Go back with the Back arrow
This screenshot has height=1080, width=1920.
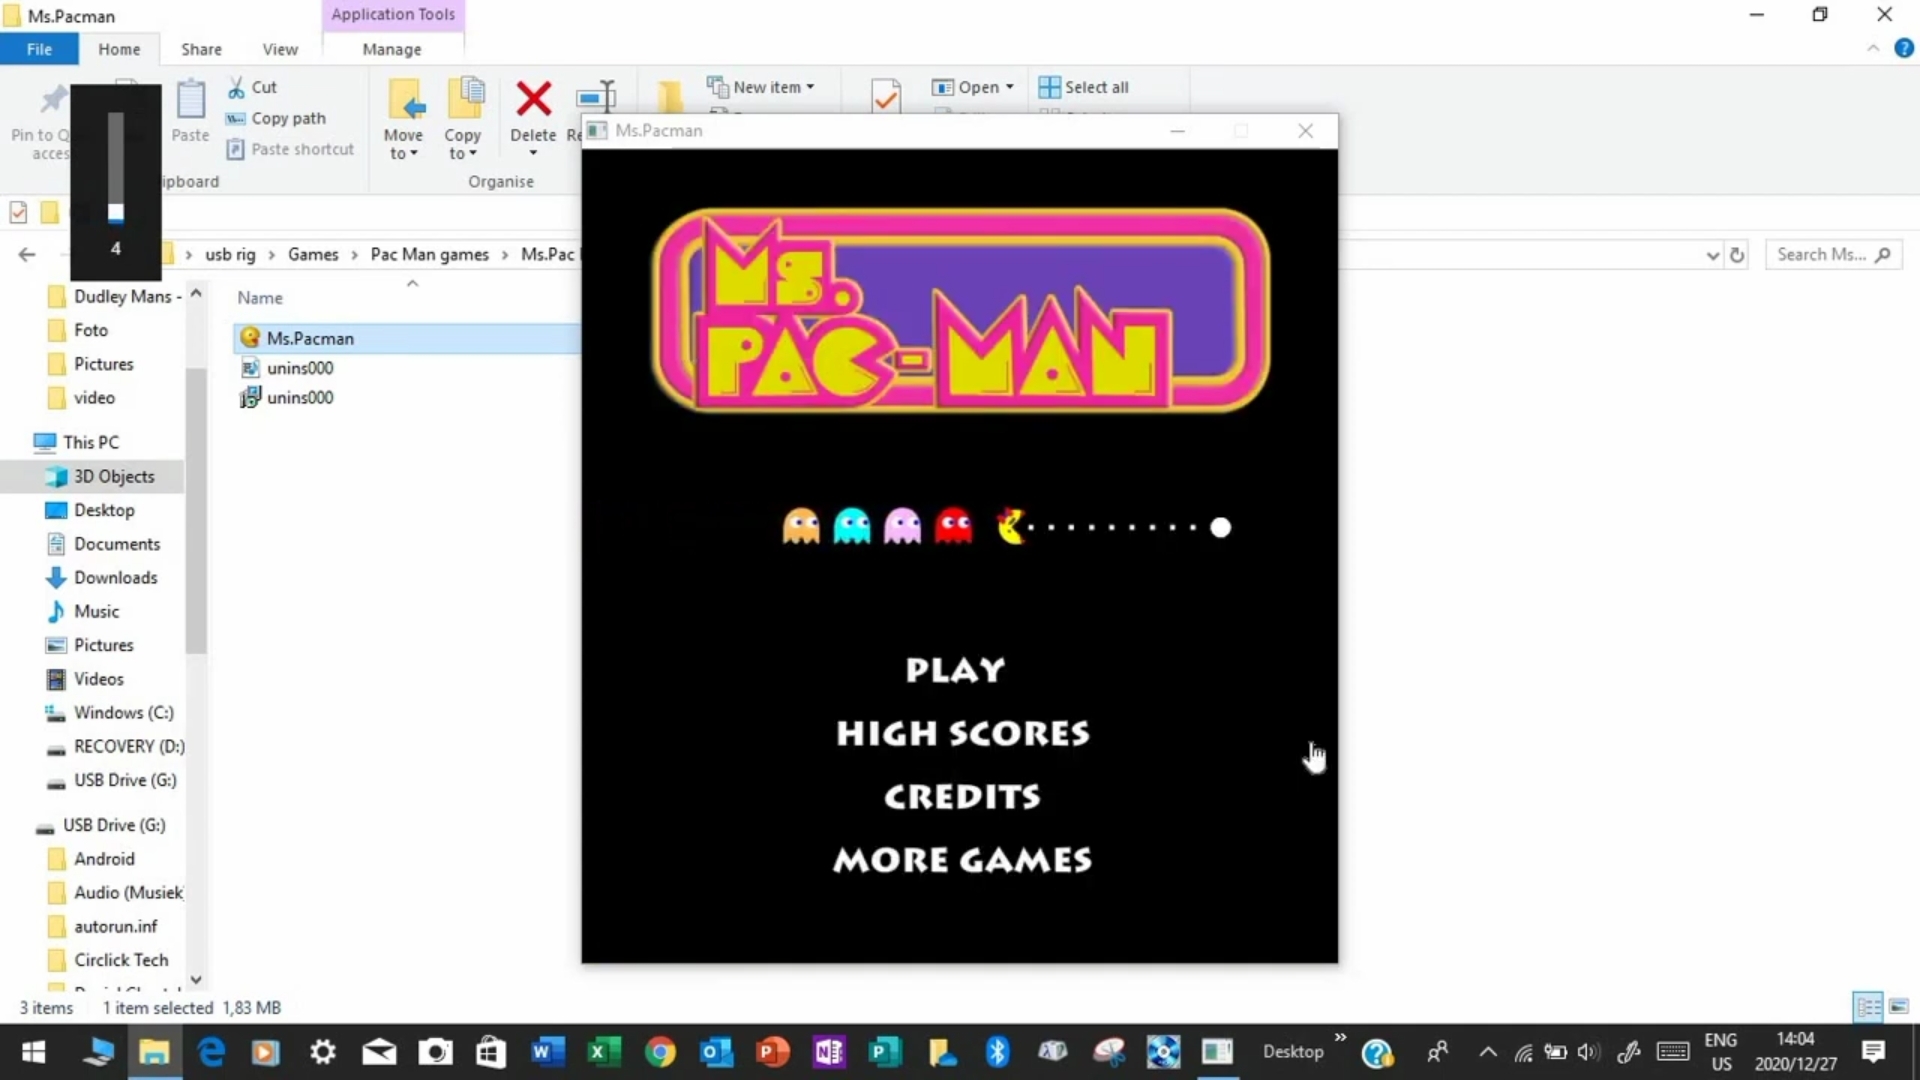point(27,254)
